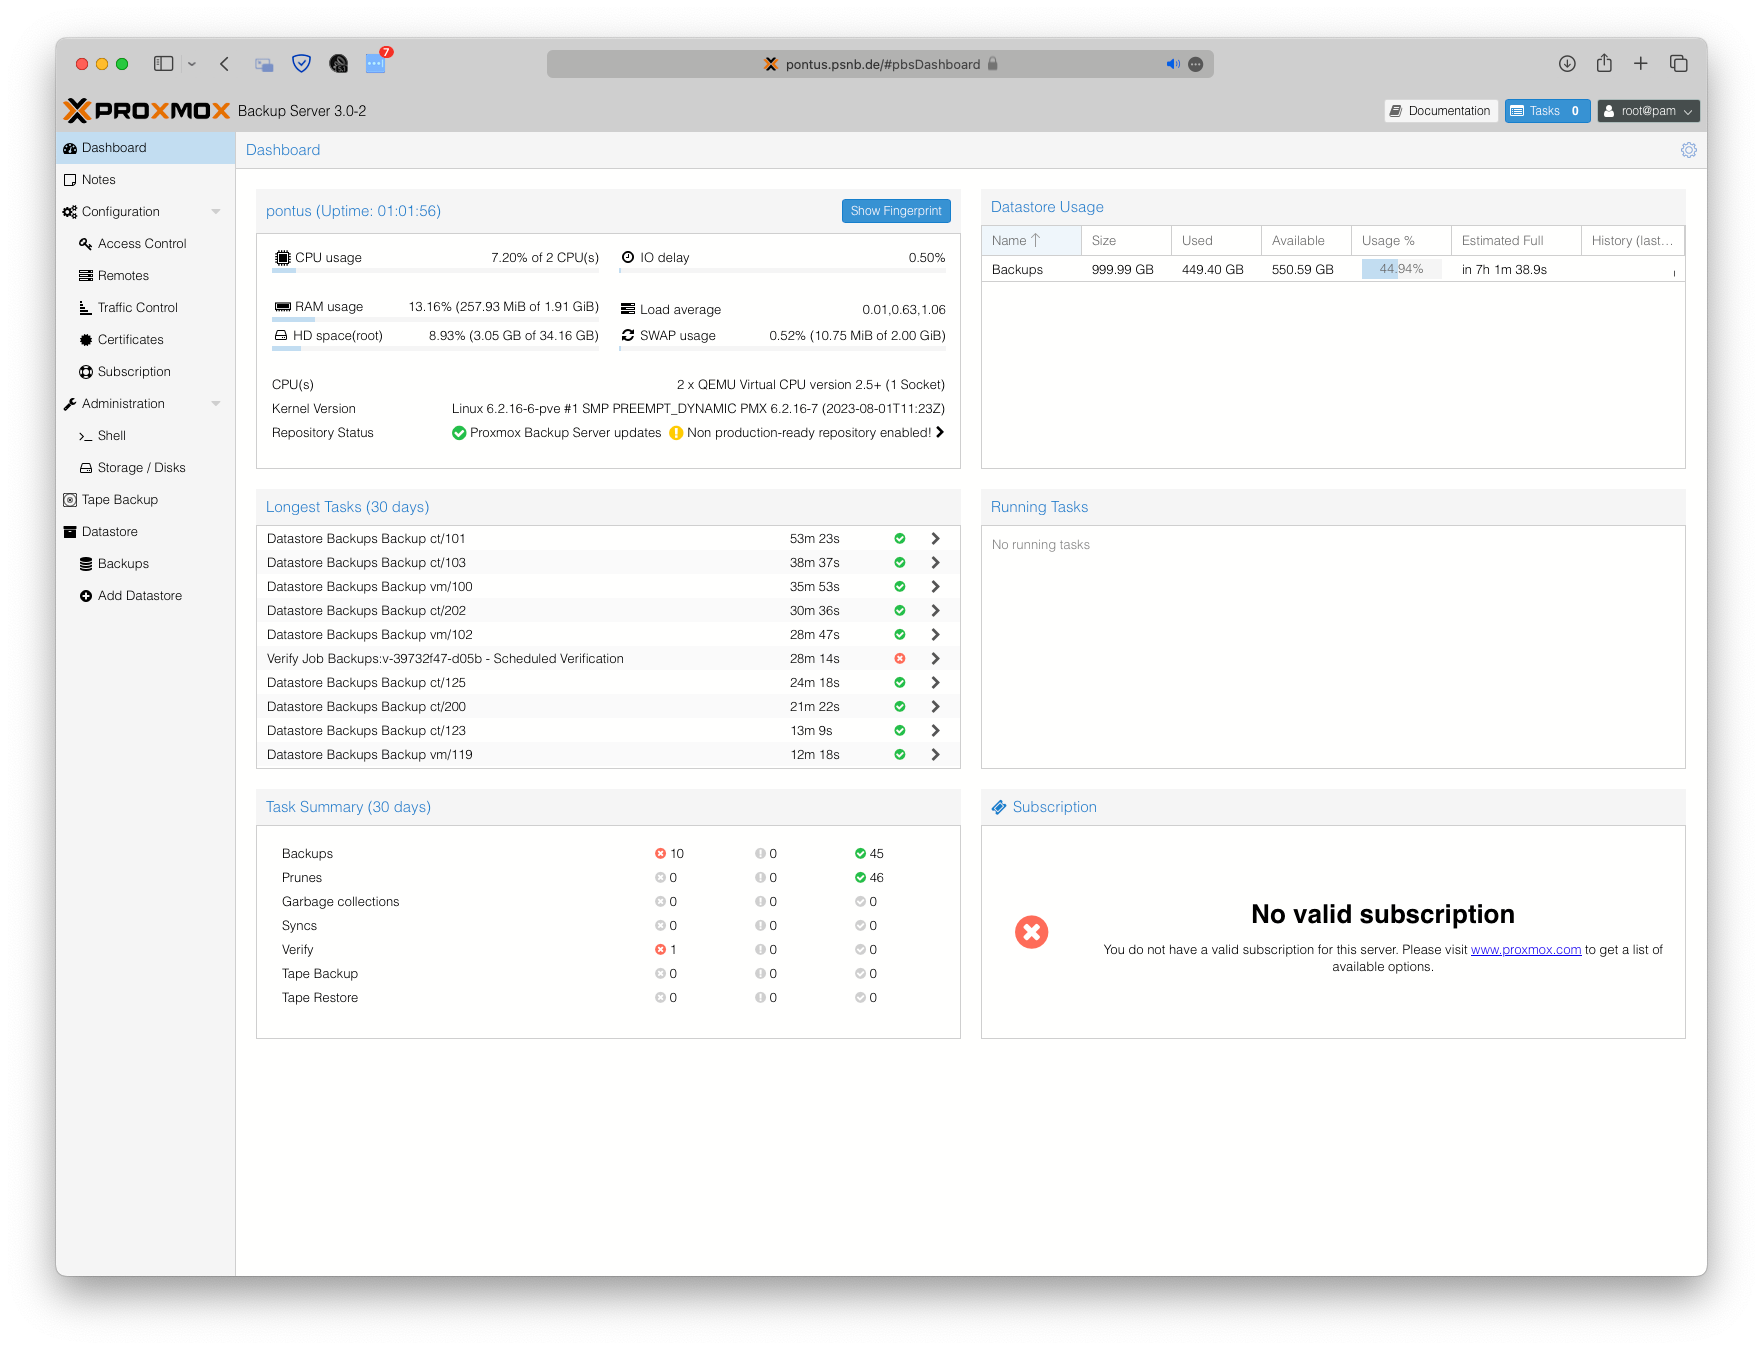1763x1350 pixels.
Task: Open arrow for Backup vm/119 task
Action: 935,754
